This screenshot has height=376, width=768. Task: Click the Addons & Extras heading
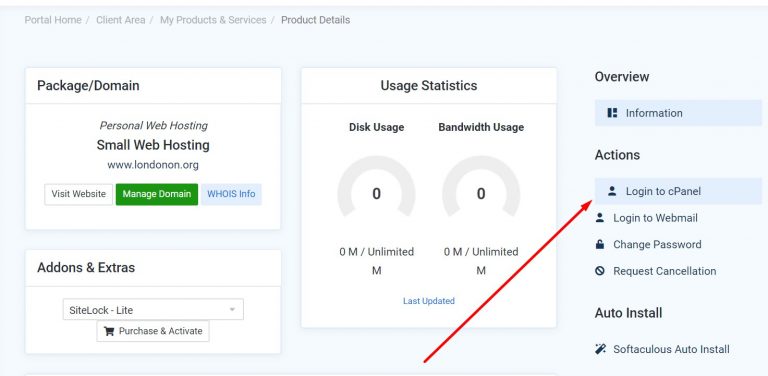click(x=86, y=268)
